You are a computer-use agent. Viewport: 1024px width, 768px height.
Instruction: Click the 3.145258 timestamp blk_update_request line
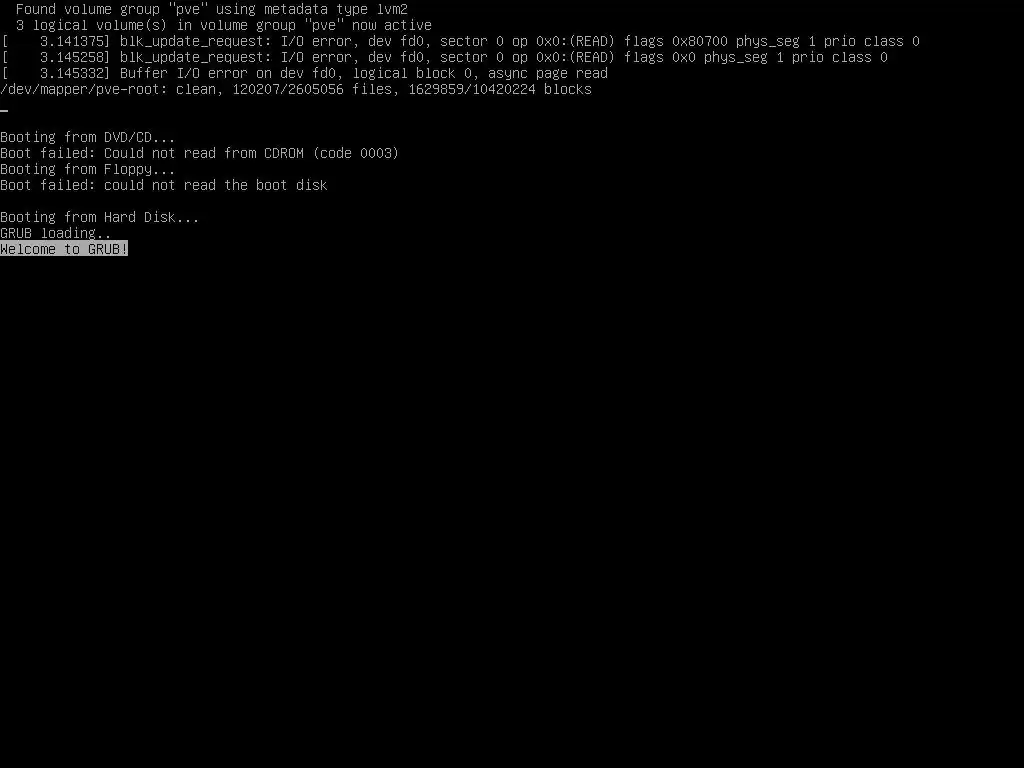click(444, 57)
